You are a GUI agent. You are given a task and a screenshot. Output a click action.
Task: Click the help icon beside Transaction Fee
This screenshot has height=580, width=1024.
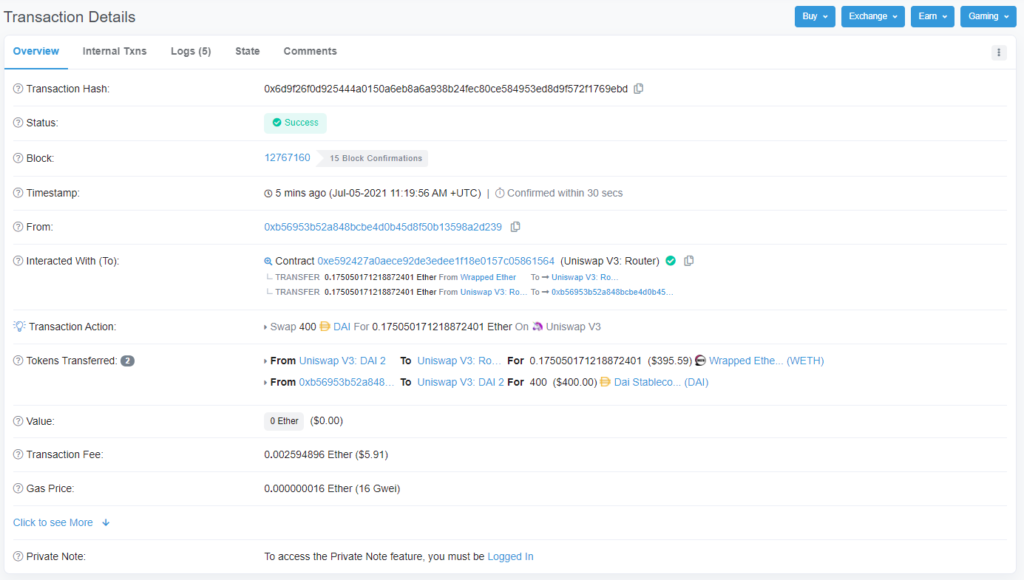click(x=18, y=455)
